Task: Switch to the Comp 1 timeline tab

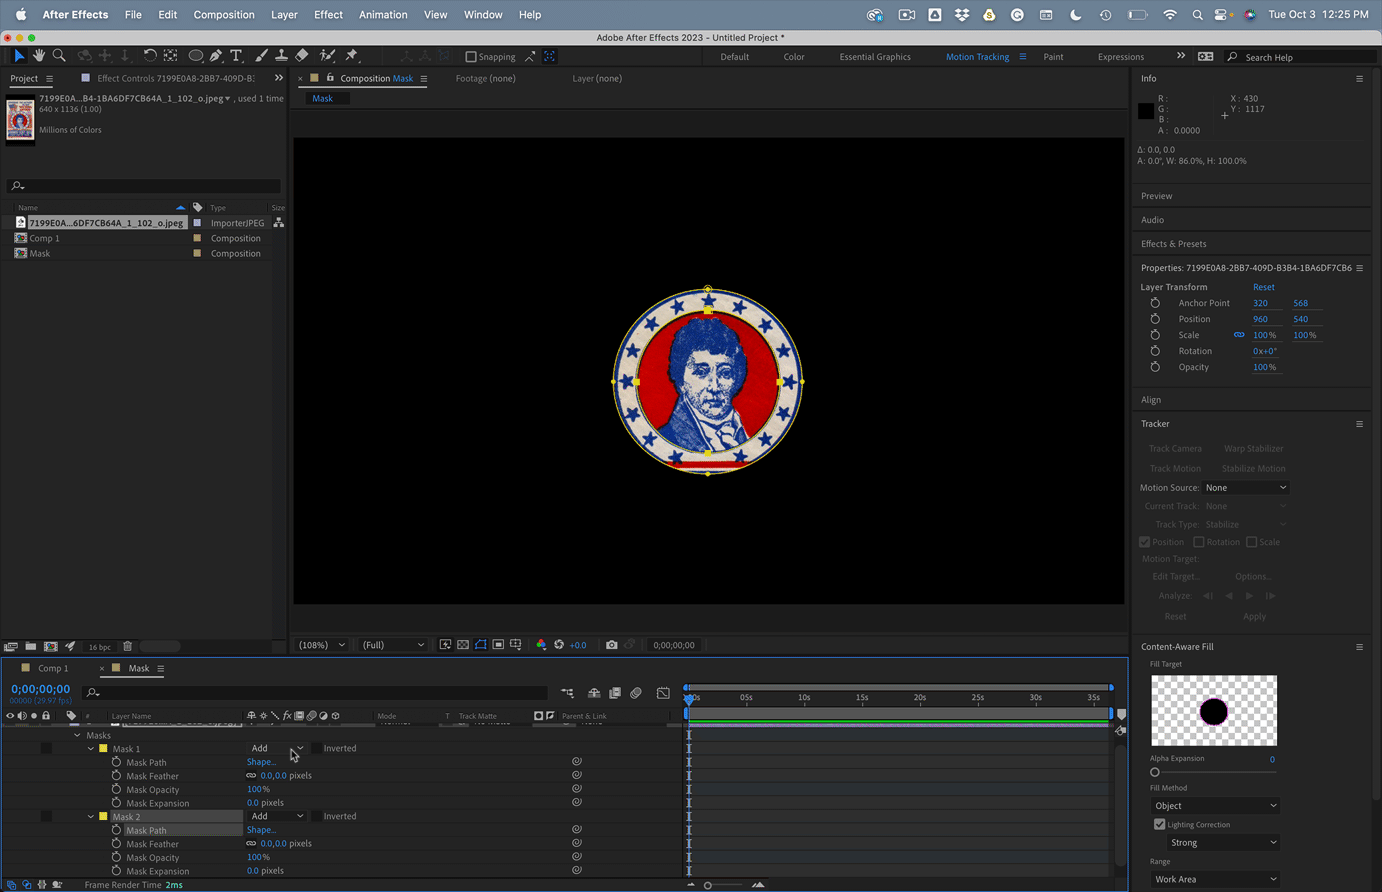Action: click(x=53, y=668)
